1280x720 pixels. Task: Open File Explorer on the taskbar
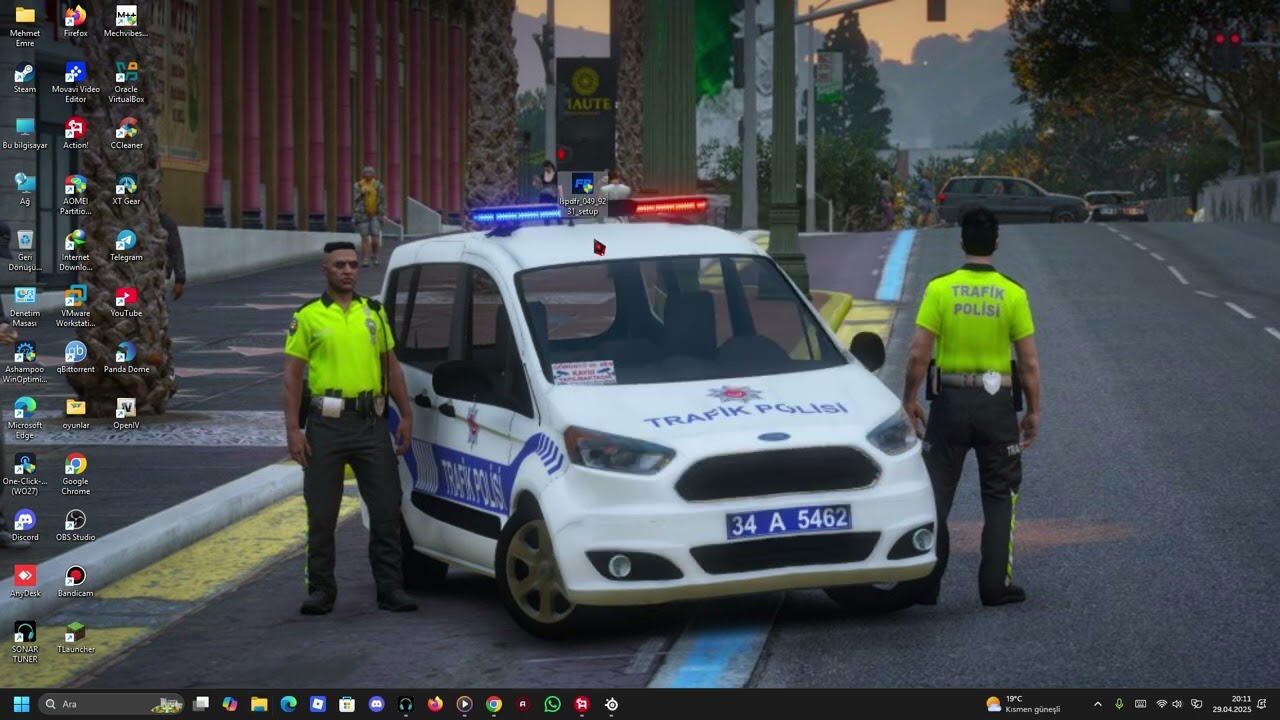(259, 704)
